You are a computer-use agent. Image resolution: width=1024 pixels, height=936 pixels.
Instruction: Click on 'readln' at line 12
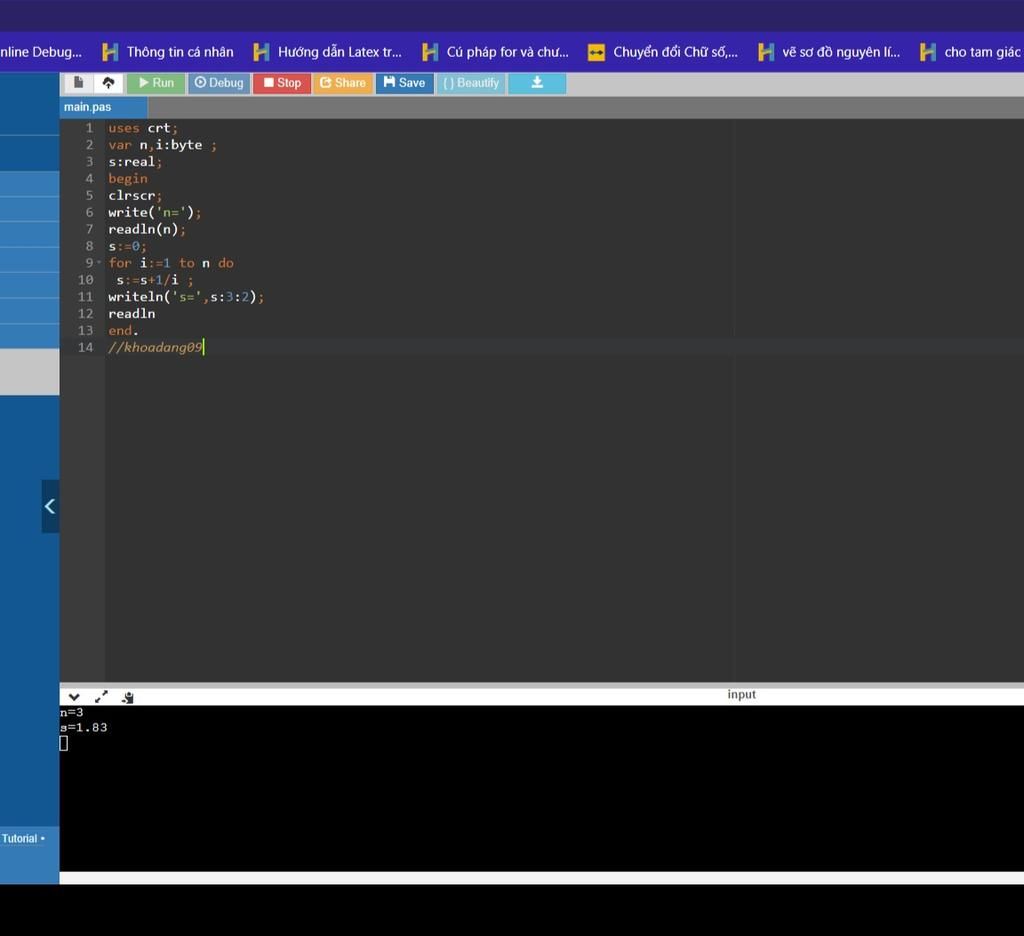(132, 314)
